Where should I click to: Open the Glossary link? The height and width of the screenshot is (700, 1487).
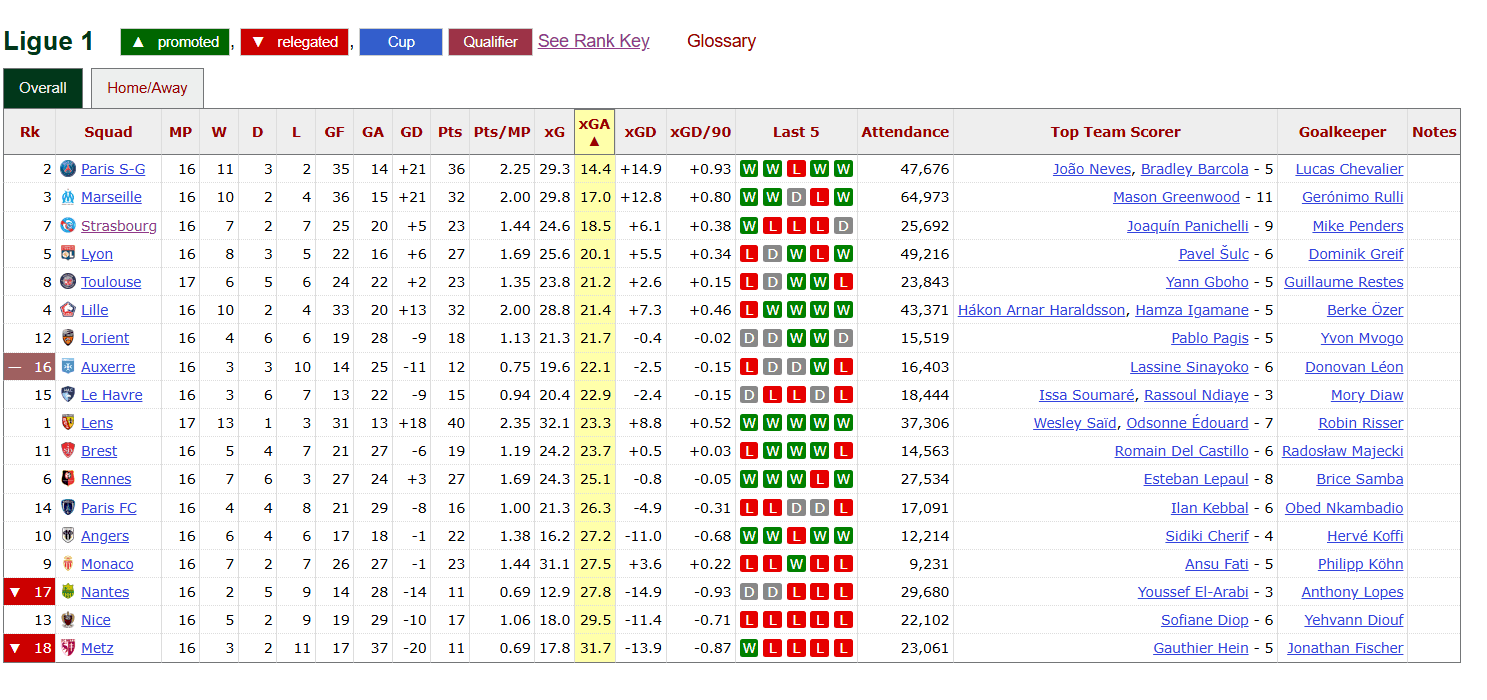(x=721, y=41)
